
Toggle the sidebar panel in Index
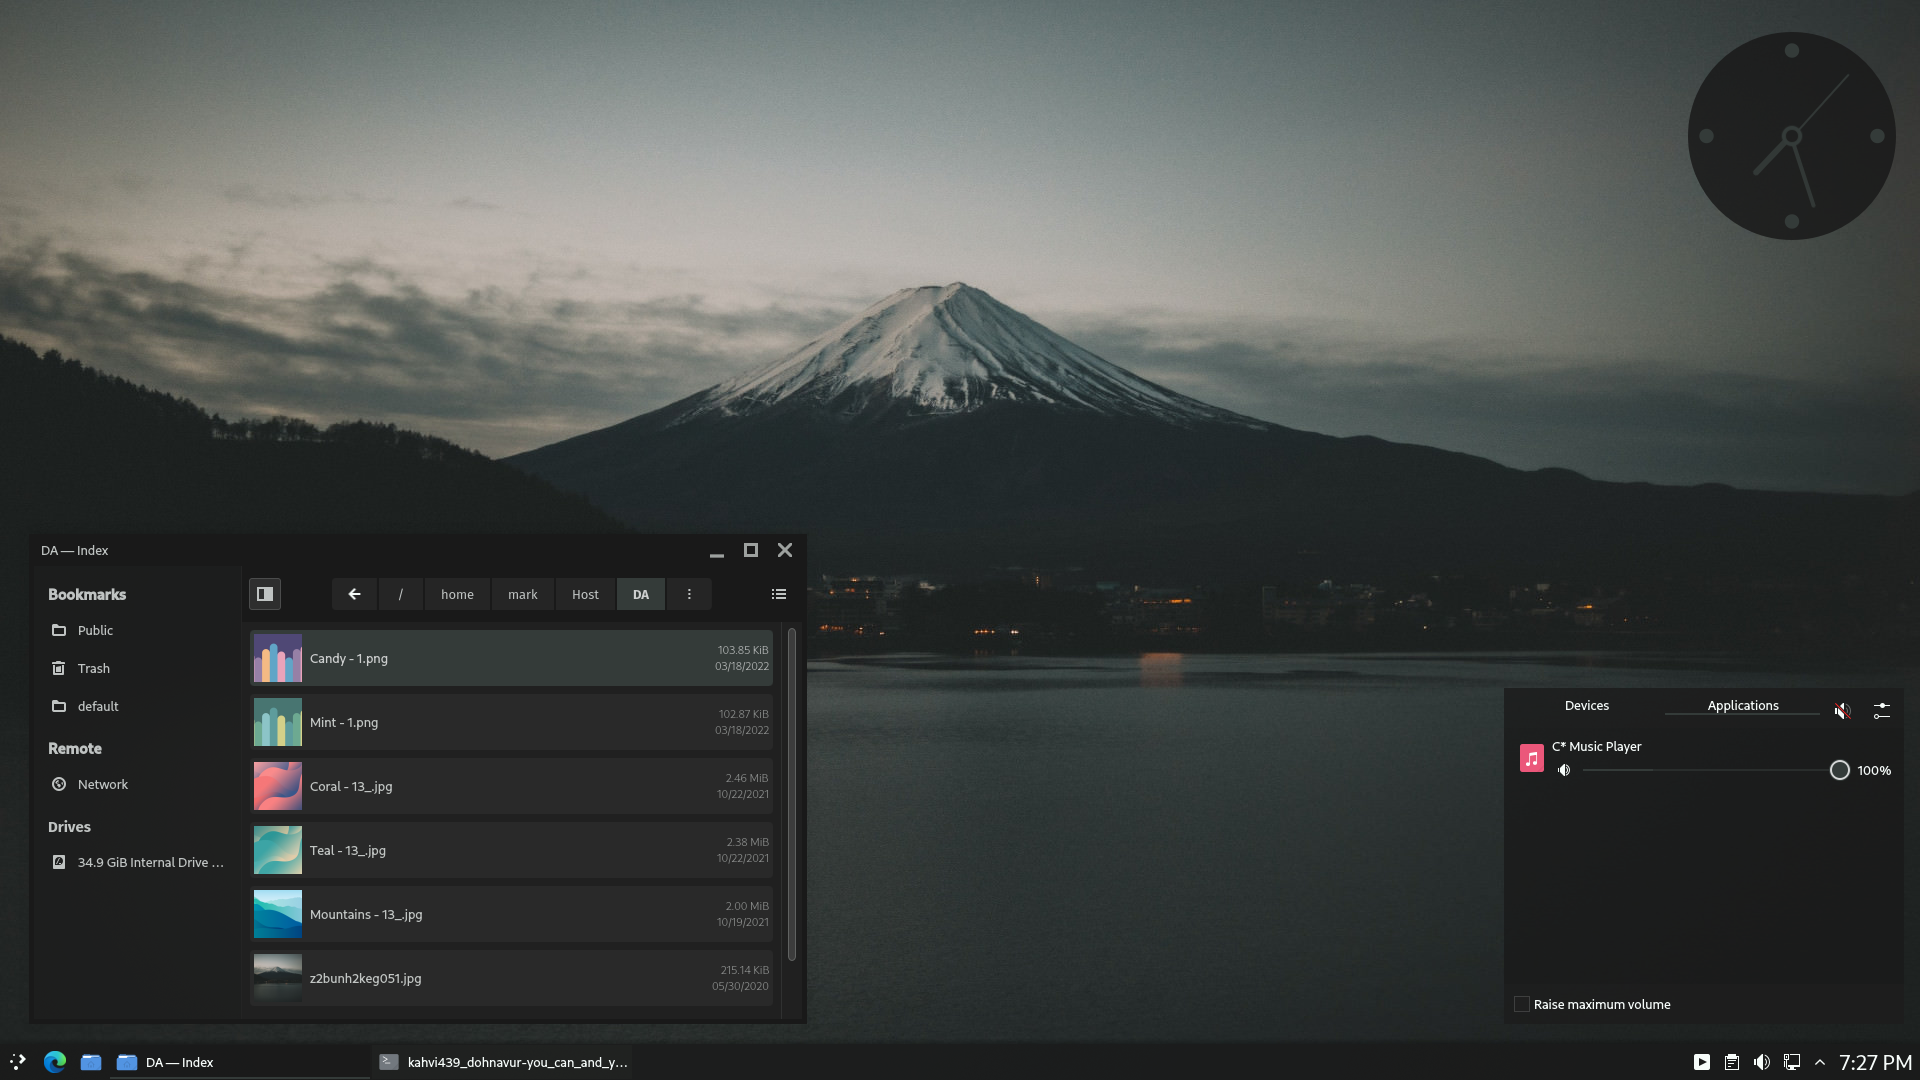(265, 594)
